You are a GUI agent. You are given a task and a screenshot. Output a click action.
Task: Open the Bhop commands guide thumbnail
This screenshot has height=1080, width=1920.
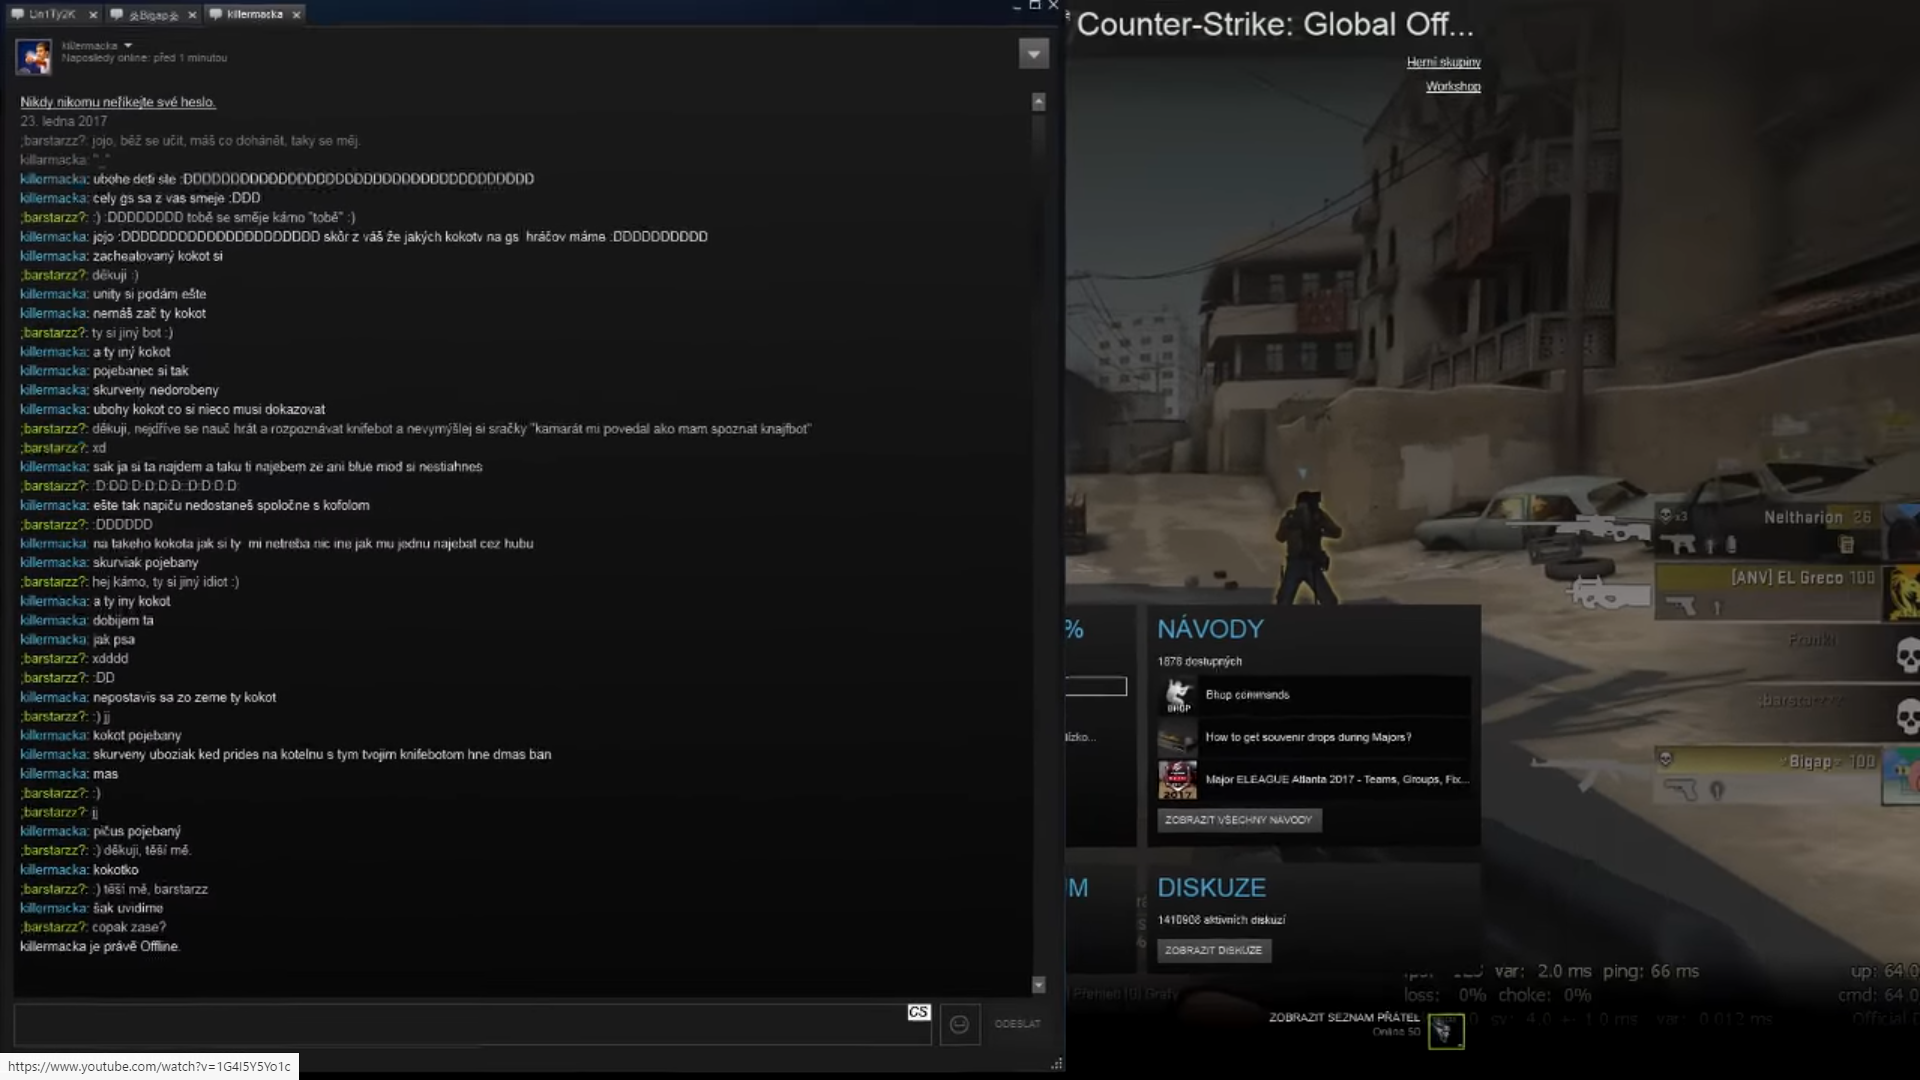1178,695
